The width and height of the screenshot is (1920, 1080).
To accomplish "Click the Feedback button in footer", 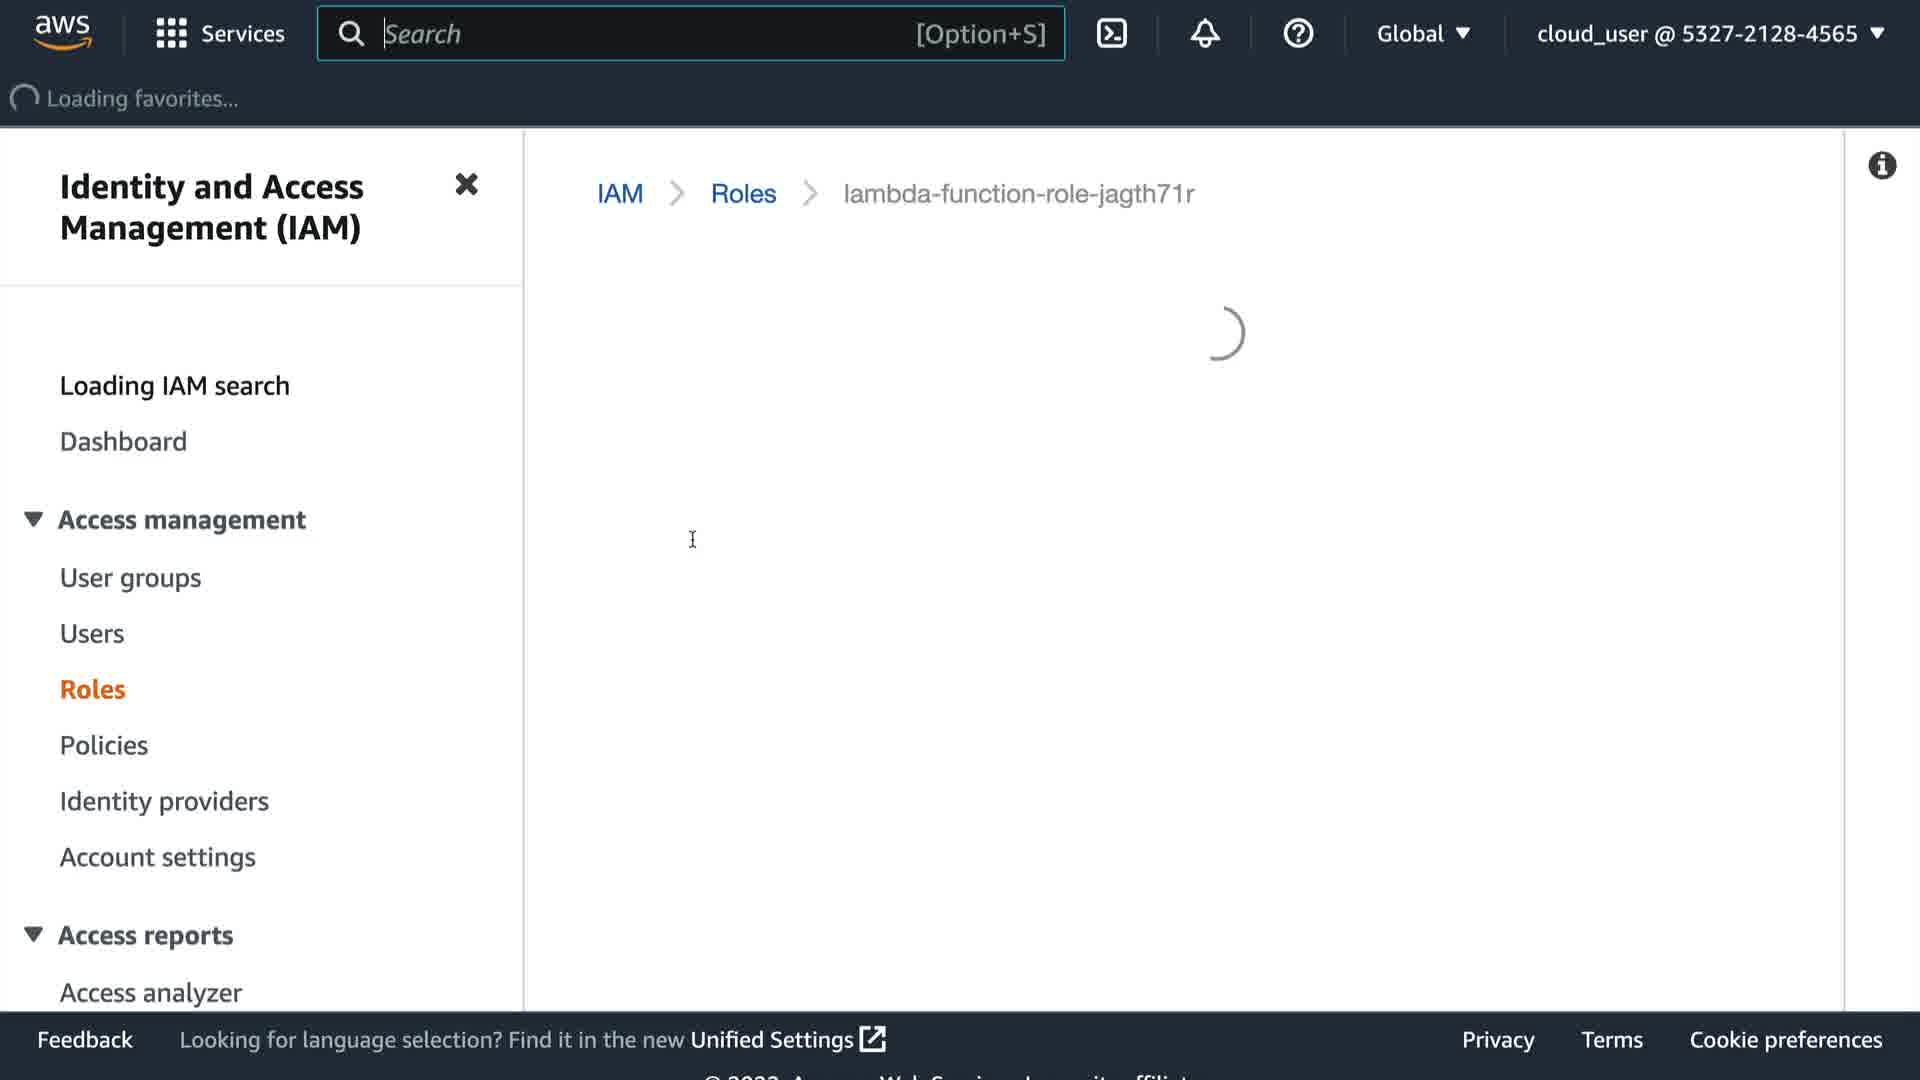I will coord(85,1040).
